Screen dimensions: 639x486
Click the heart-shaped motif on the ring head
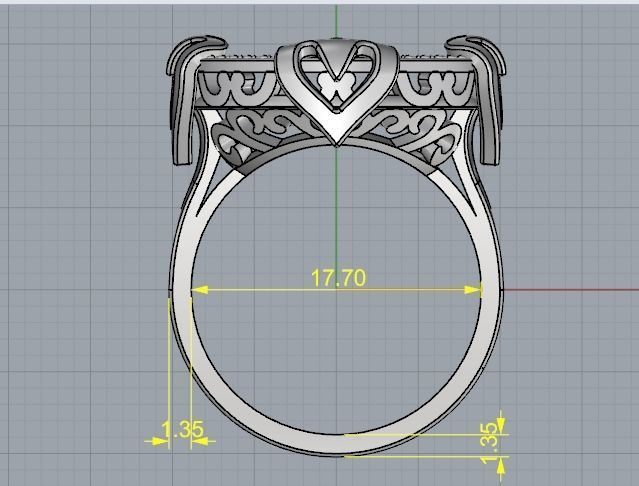(x=337, y=92)
